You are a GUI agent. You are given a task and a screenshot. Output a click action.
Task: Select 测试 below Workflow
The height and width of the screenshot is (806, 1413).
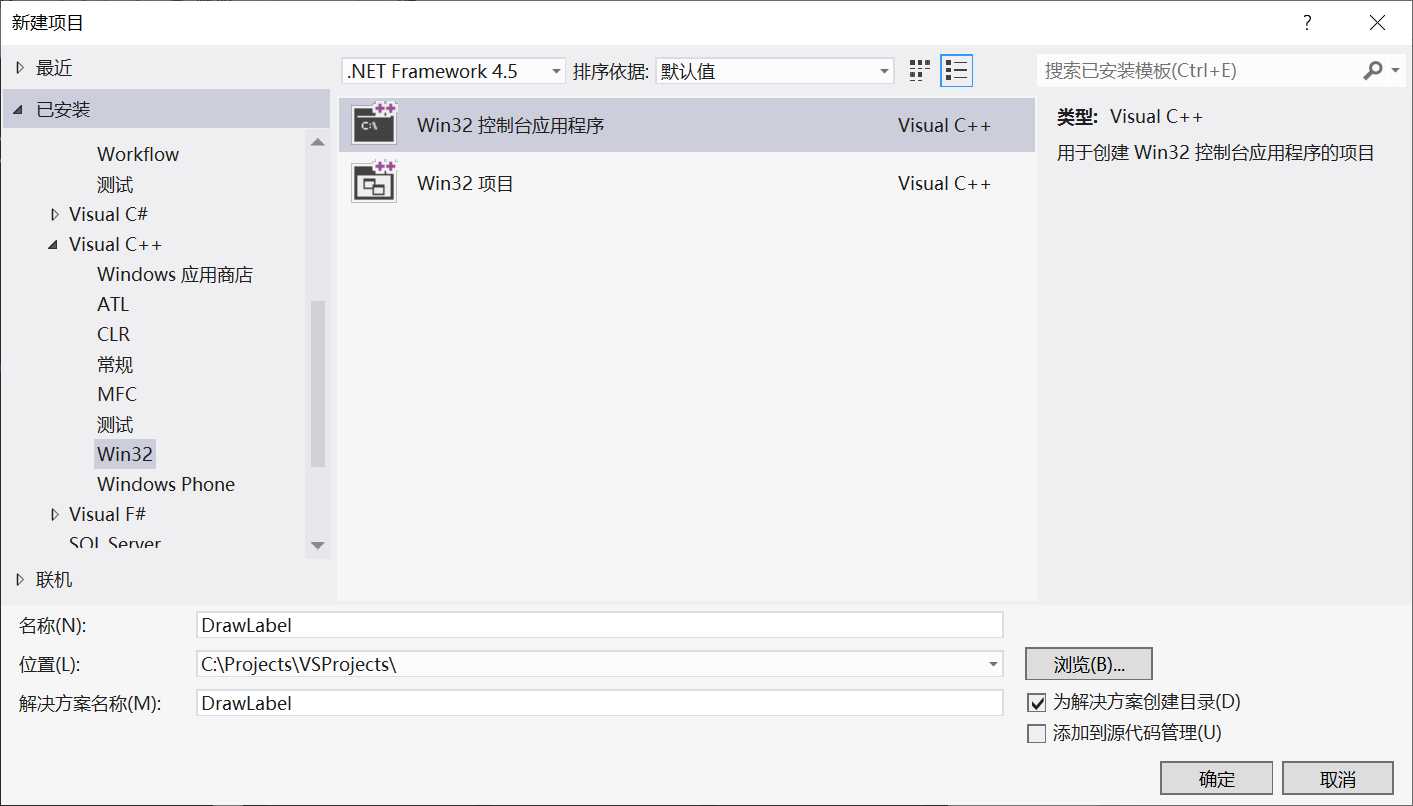(x=115, y=184)
